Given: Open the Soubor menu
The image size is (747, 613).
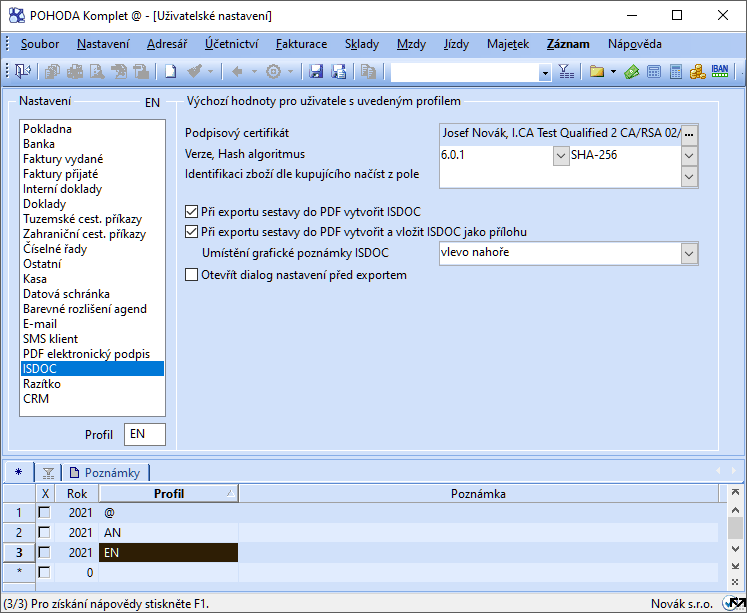Looking at the screenshot, I should (x=40, y=44).
